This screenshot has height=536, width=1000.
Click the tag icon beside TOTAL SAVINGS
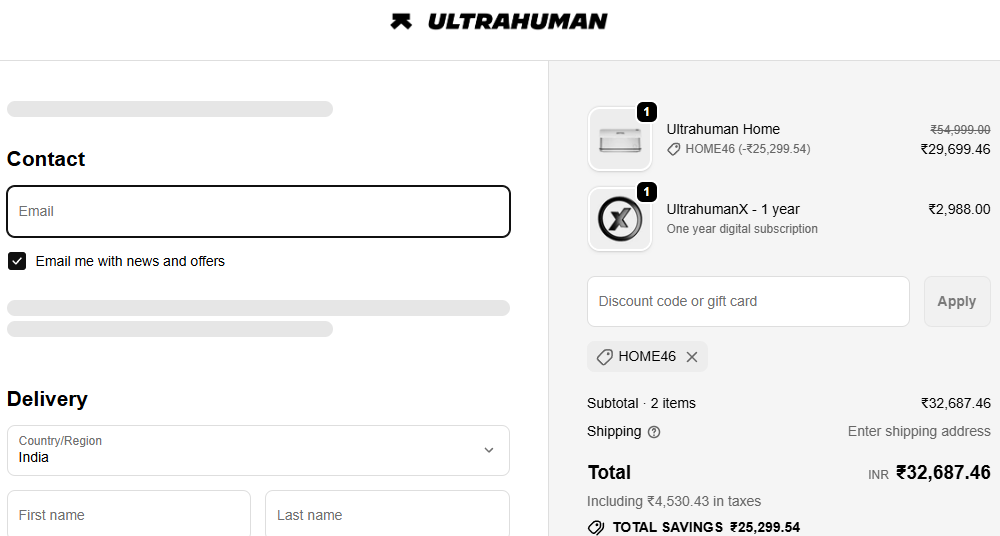click(x=596, y=527)
